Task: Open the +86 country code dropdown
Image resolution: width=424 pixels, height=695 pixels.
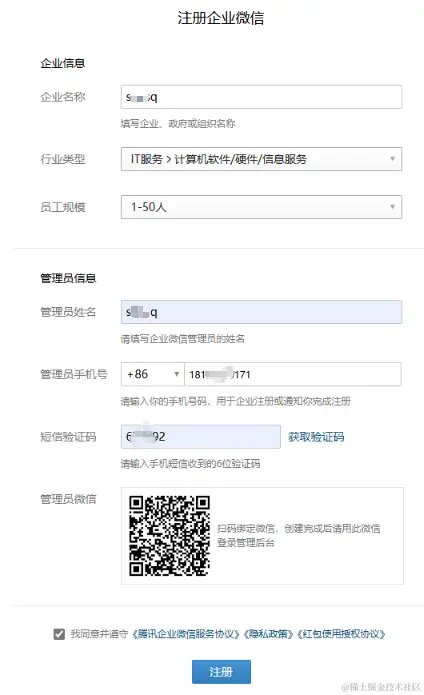Action: 152,374
